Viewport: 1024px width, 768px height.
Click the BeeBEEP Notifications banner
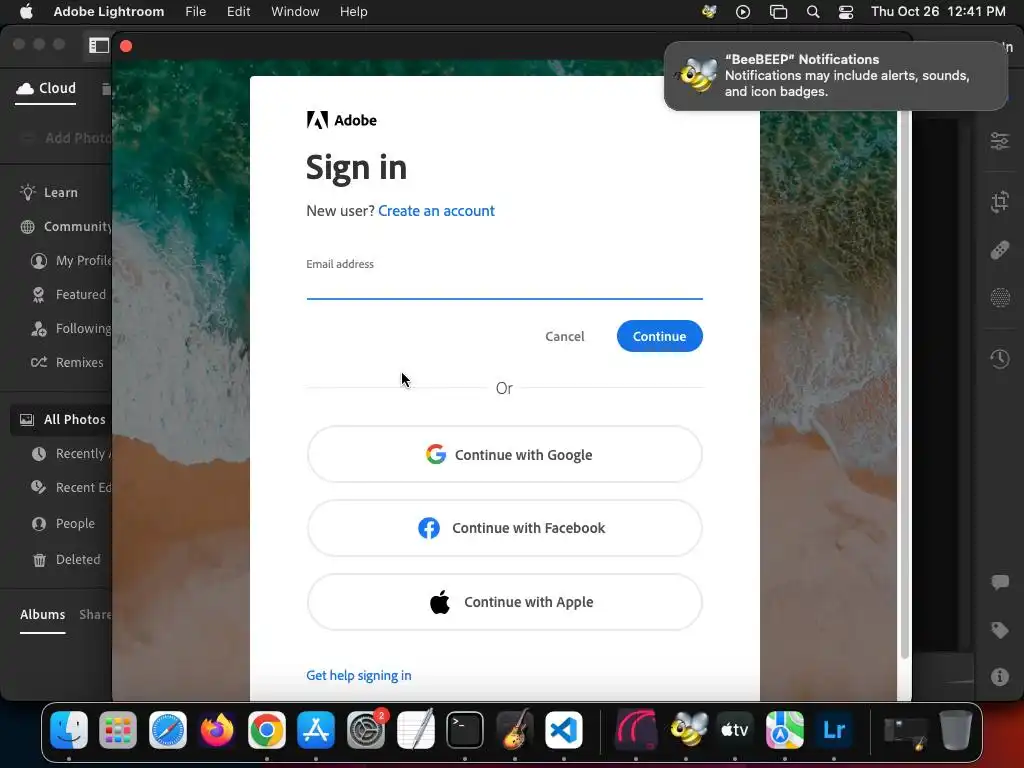coord(835,76)
